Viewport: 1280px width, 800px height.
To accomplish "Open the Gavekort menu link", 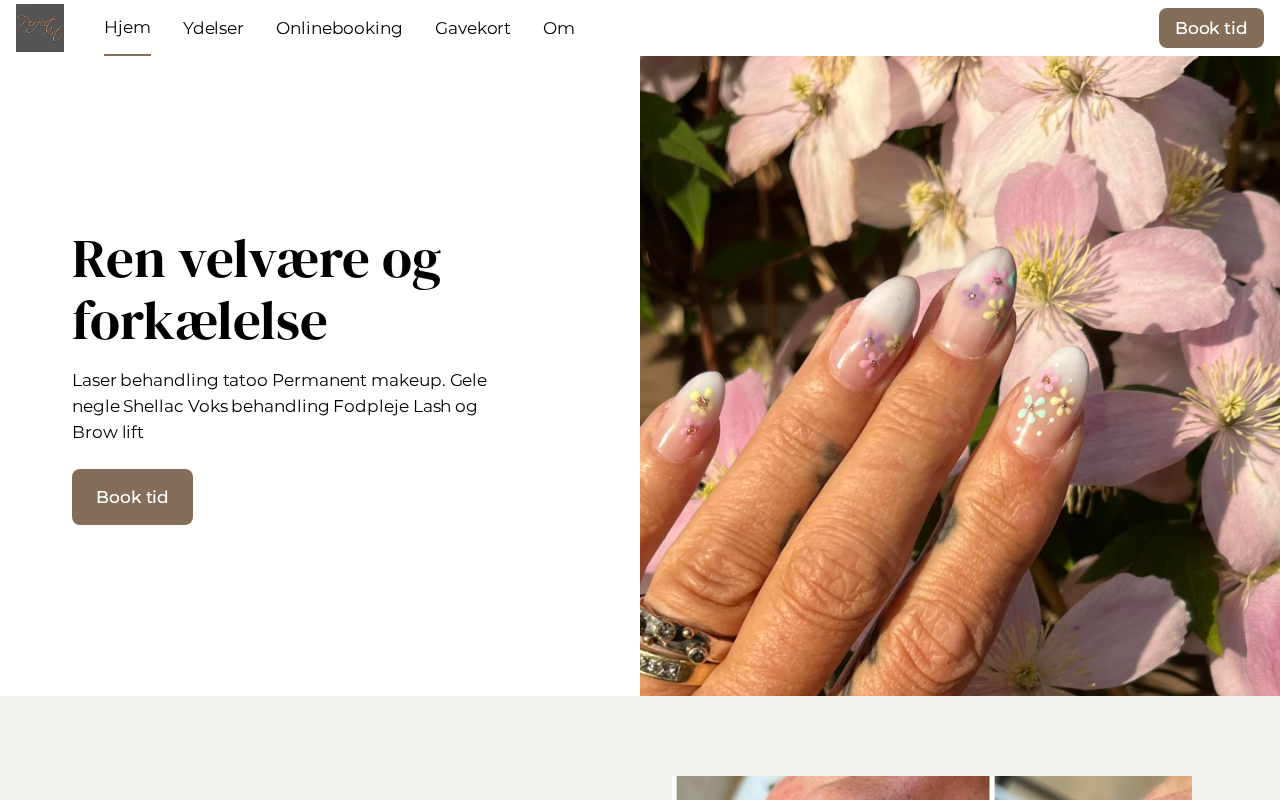I will (473, 28).
